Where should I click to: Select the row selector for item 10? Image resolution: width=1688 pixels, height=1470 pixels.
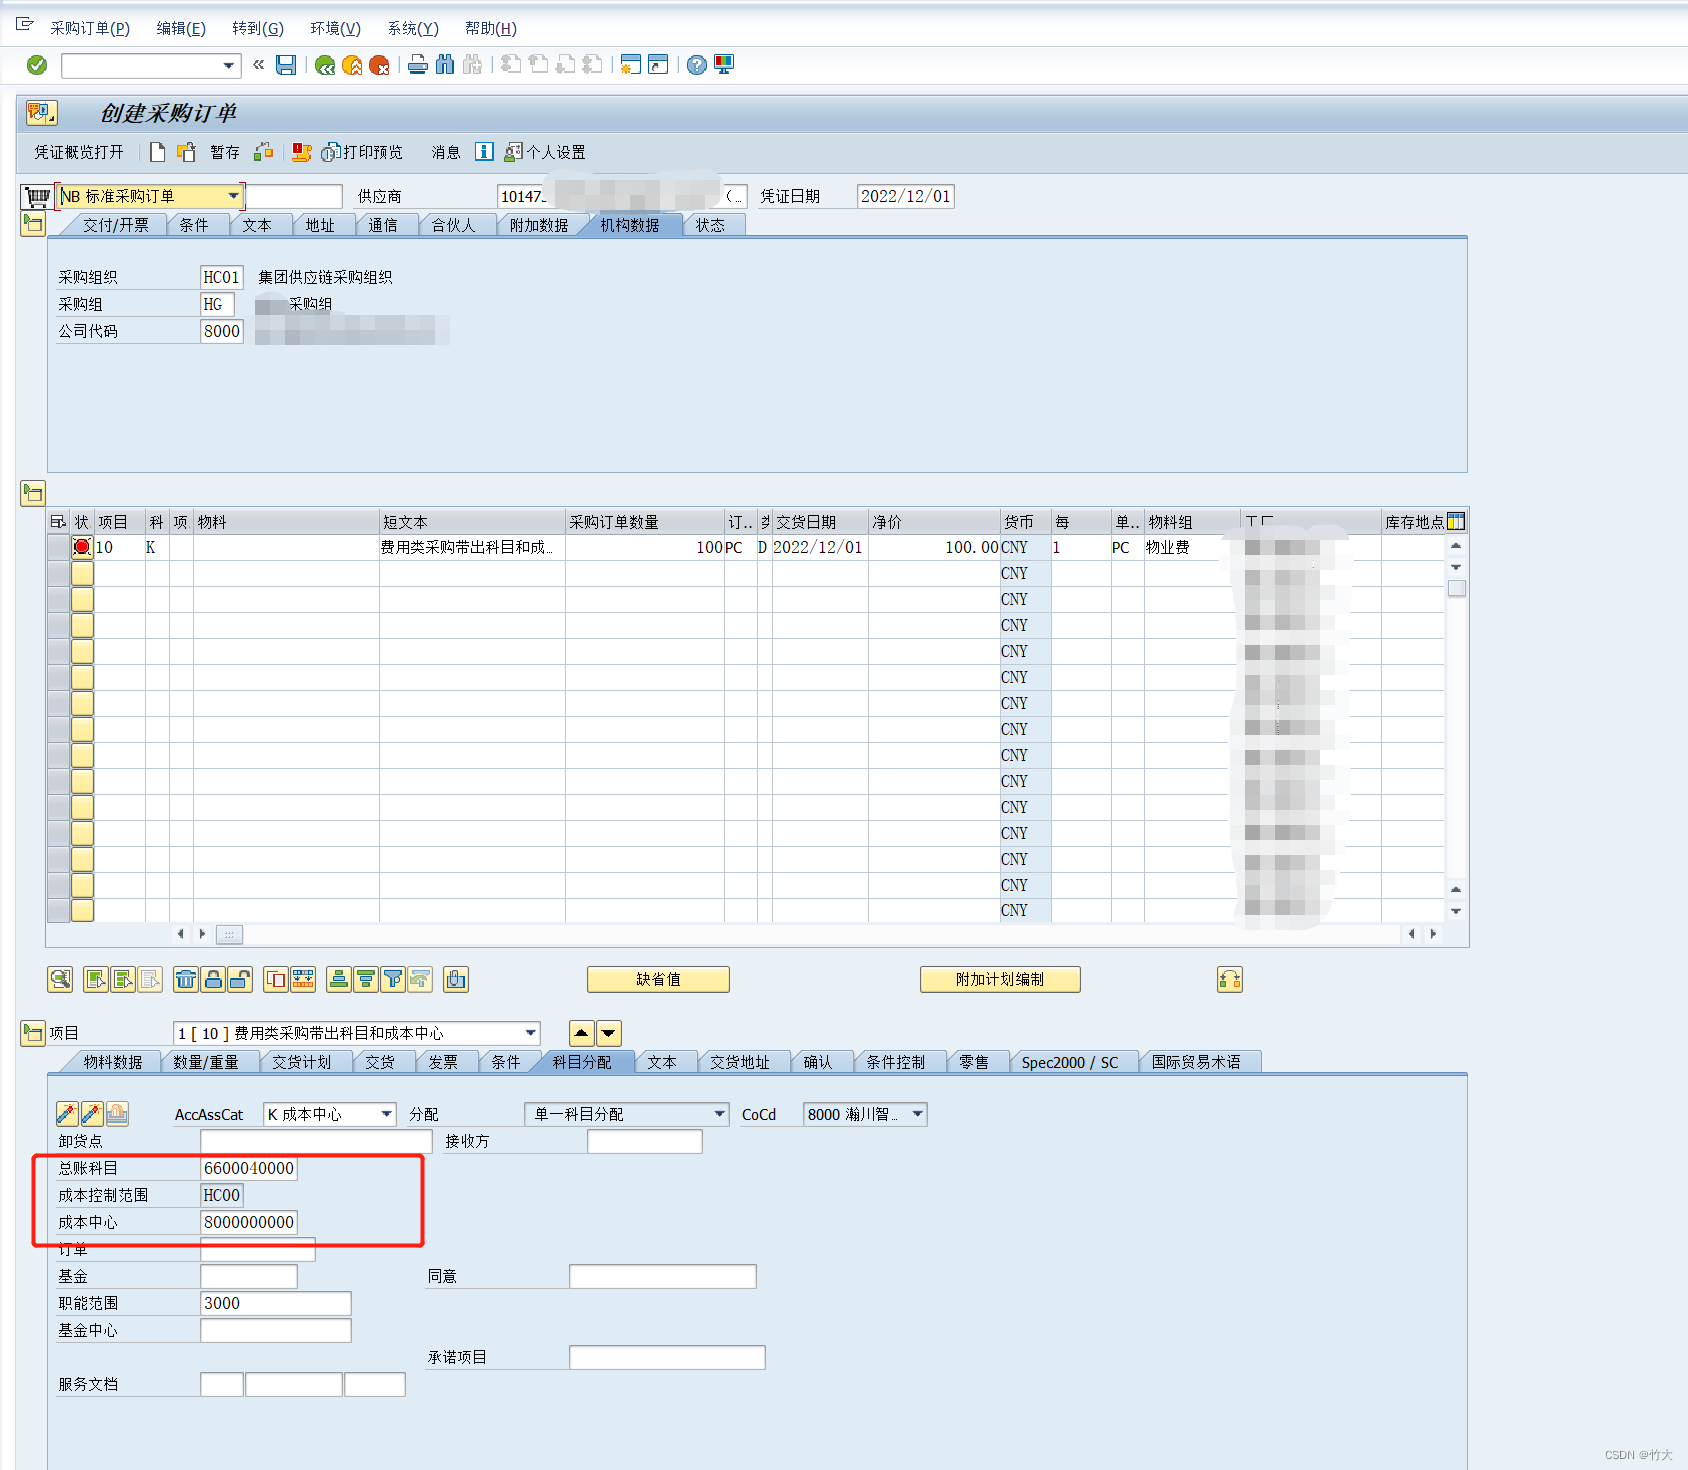click(x=58, y=547)
